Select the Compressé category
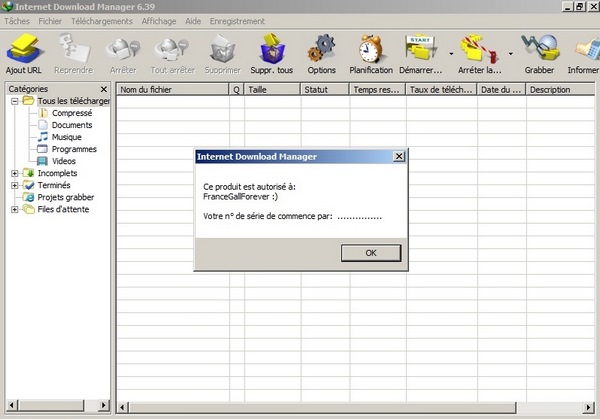Screen dimensions: 600x420 (x=72, y=113)
